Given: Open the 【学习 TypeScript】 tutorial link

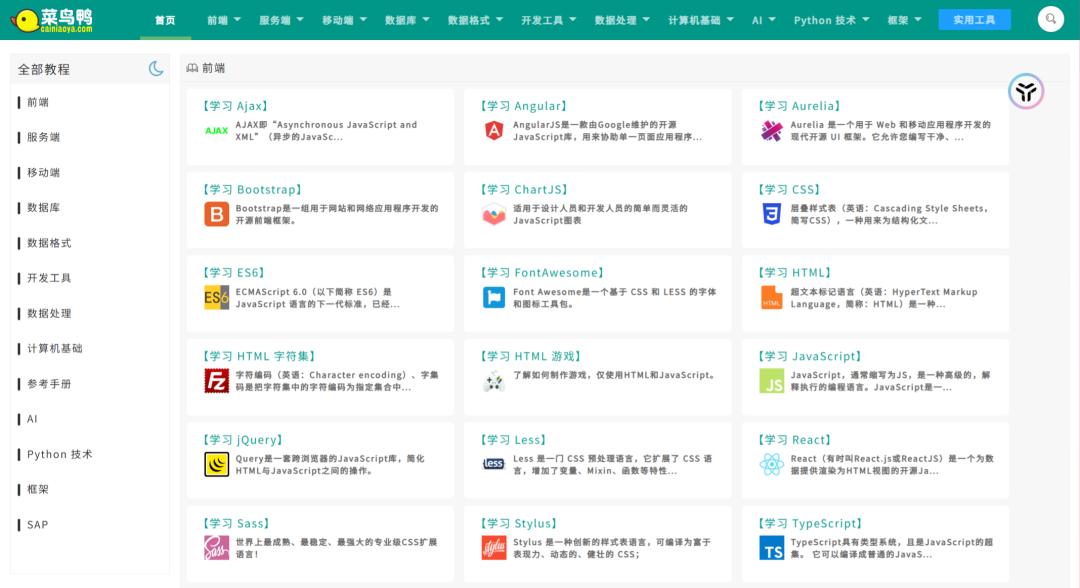Looking at the screenshot, I should pyautogui.click(x=810, y=523).
